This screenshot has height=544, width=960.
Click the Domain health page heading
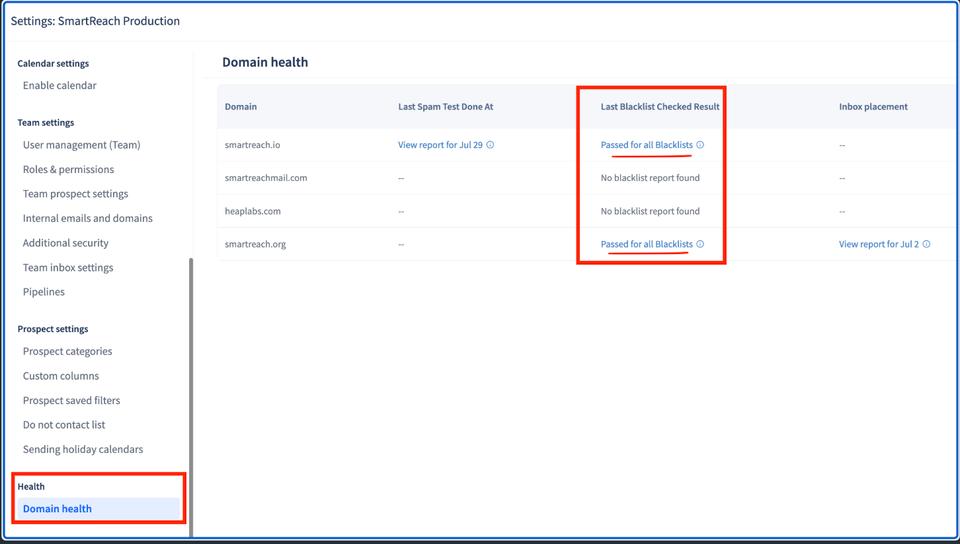point(265,62)
